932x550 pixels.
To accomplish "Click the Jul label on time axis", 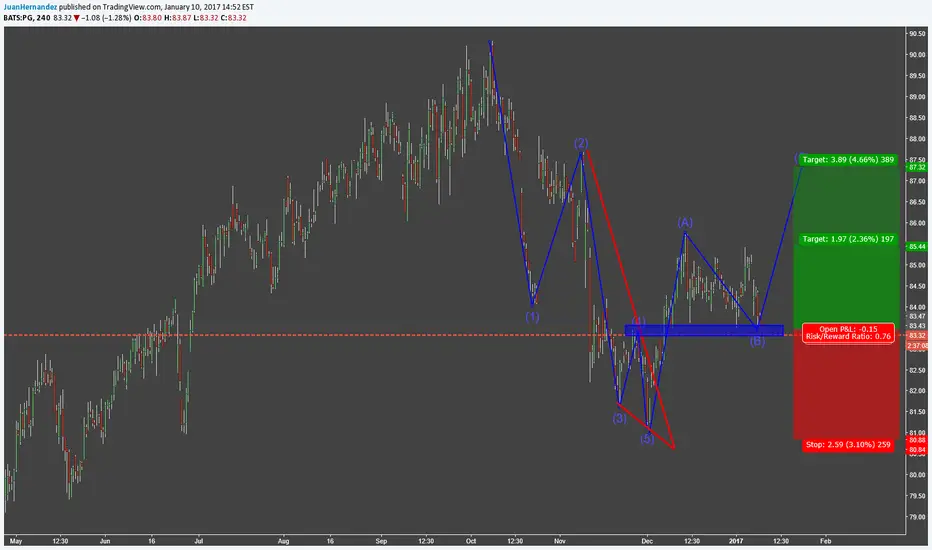I will tap(199, 541).
